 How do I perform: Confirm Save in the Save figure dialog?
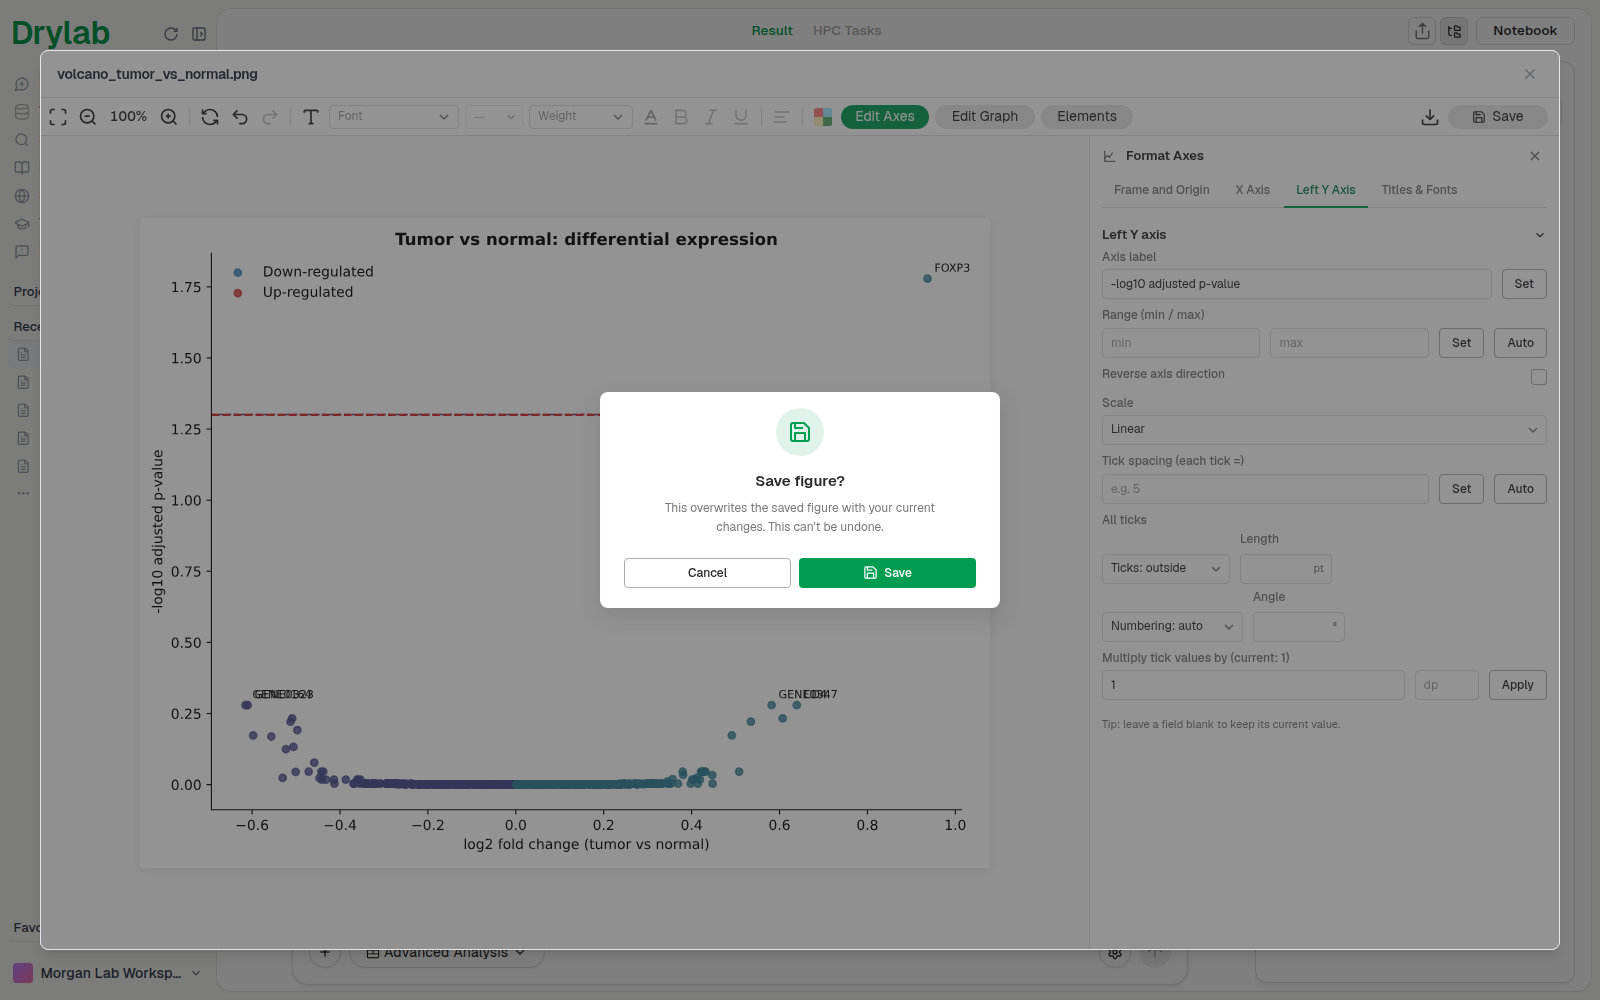[887, 573]
